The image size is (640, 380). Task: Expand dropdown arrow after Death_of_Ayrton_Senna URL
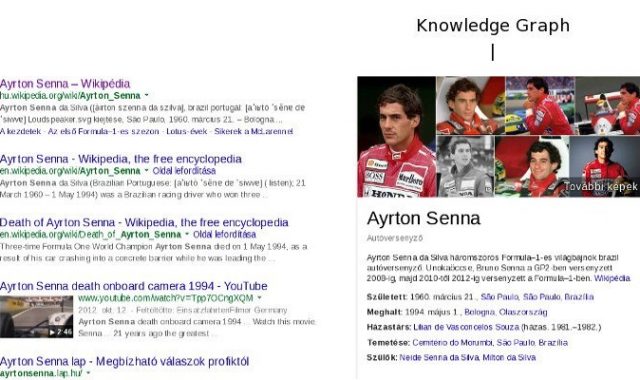pos(187,234)
